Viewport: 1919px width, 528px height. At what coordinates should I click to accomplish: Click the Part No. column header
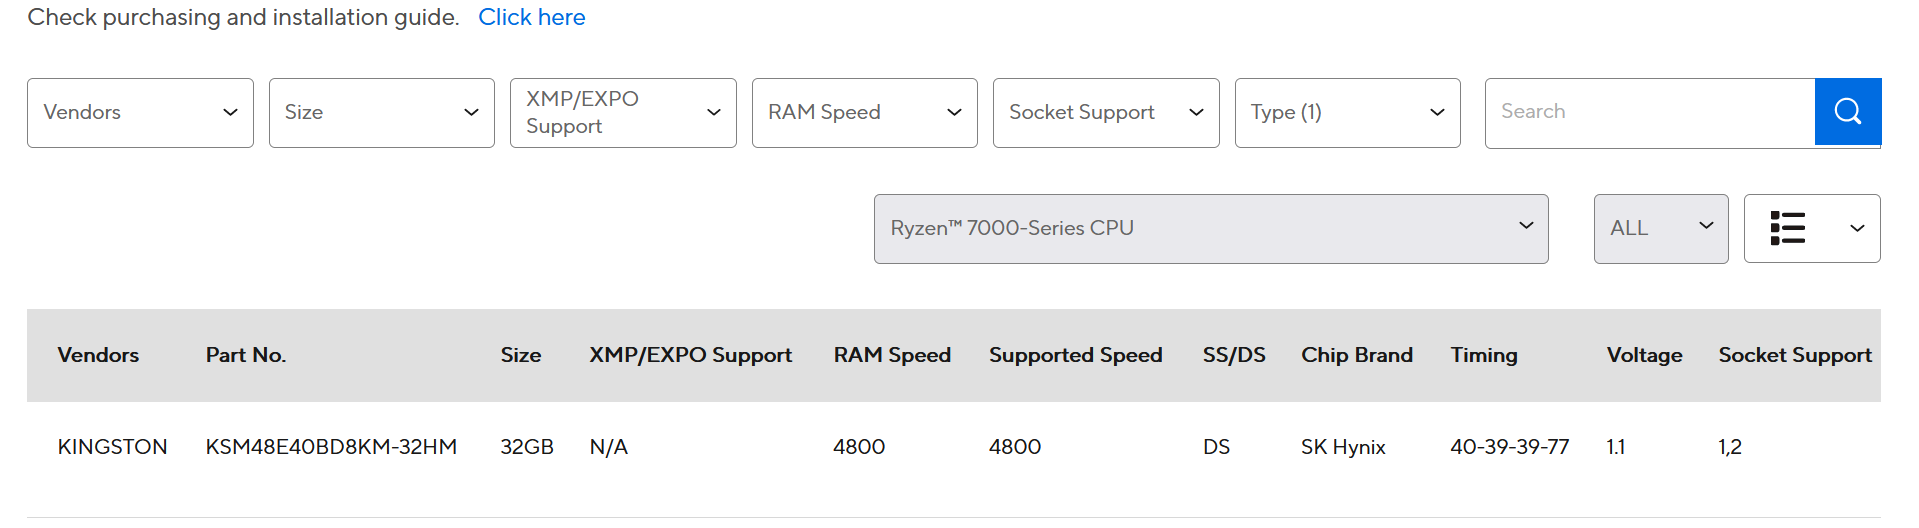(x=246, y=355)
